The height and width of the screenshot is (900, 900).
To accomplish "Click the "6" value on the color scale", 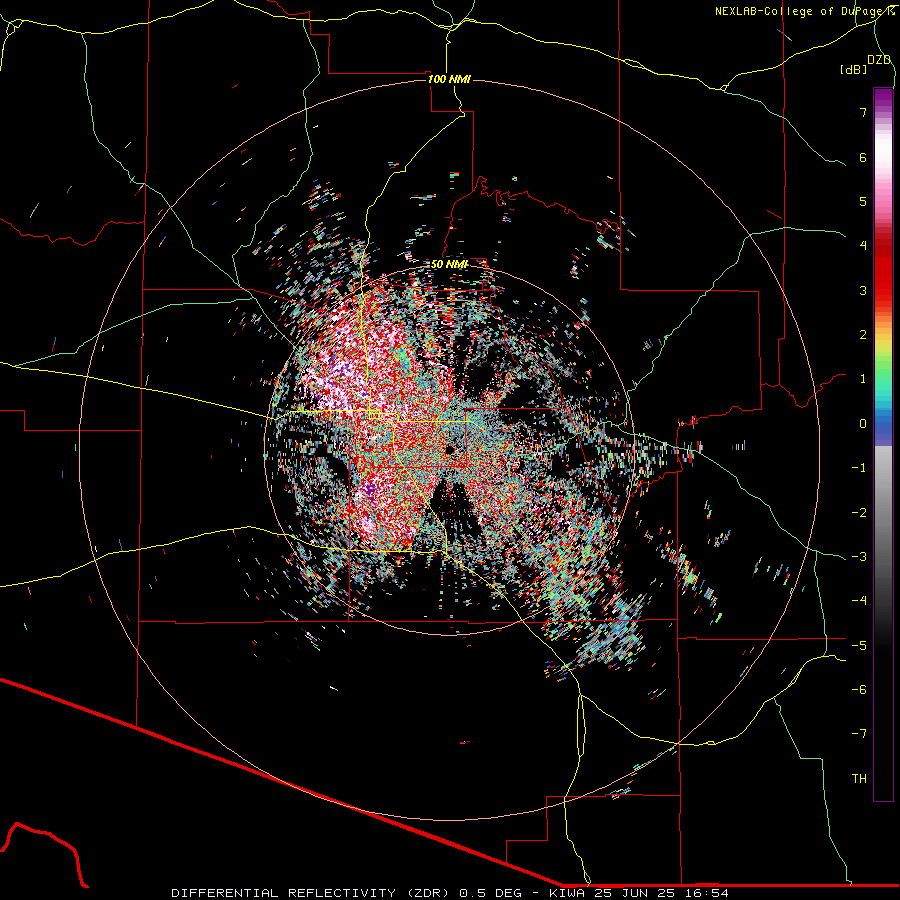I will (x=863, y=157).
